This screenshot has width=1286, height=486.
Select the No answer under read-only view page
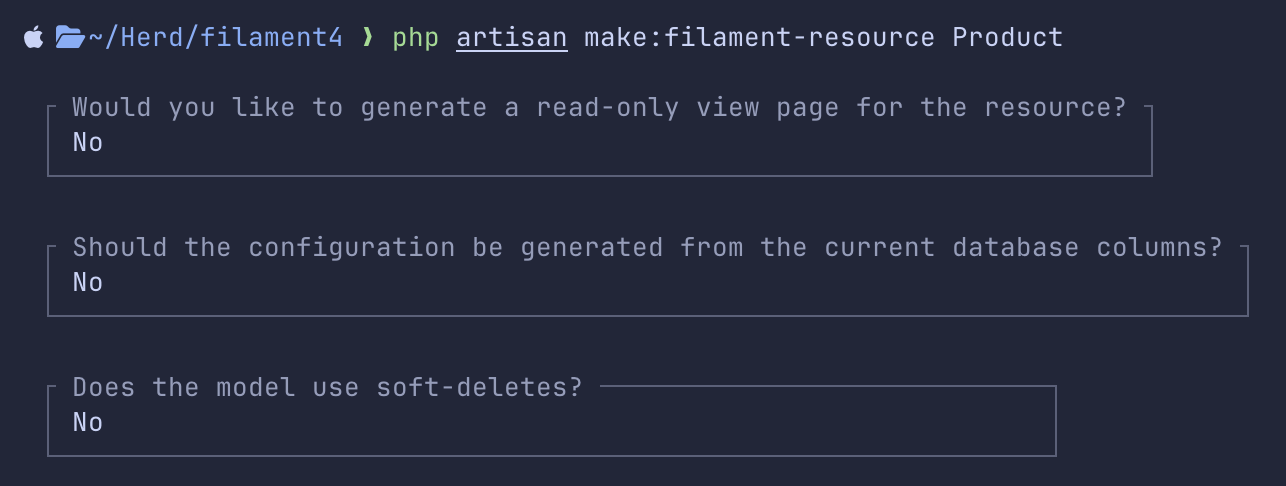pyautogui.click(x=88, y=142)
